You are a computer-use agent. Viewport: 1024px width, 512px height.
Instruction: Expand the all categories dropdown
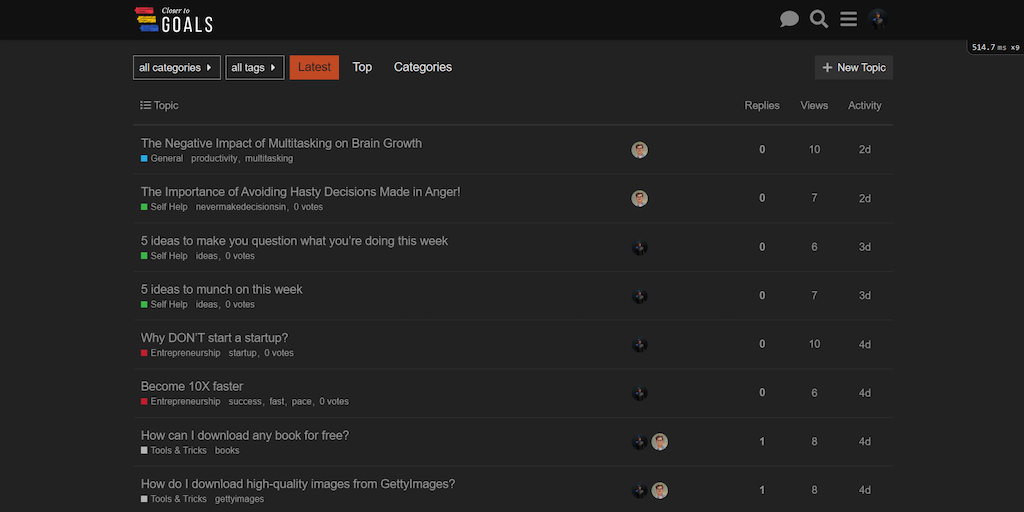176,67
